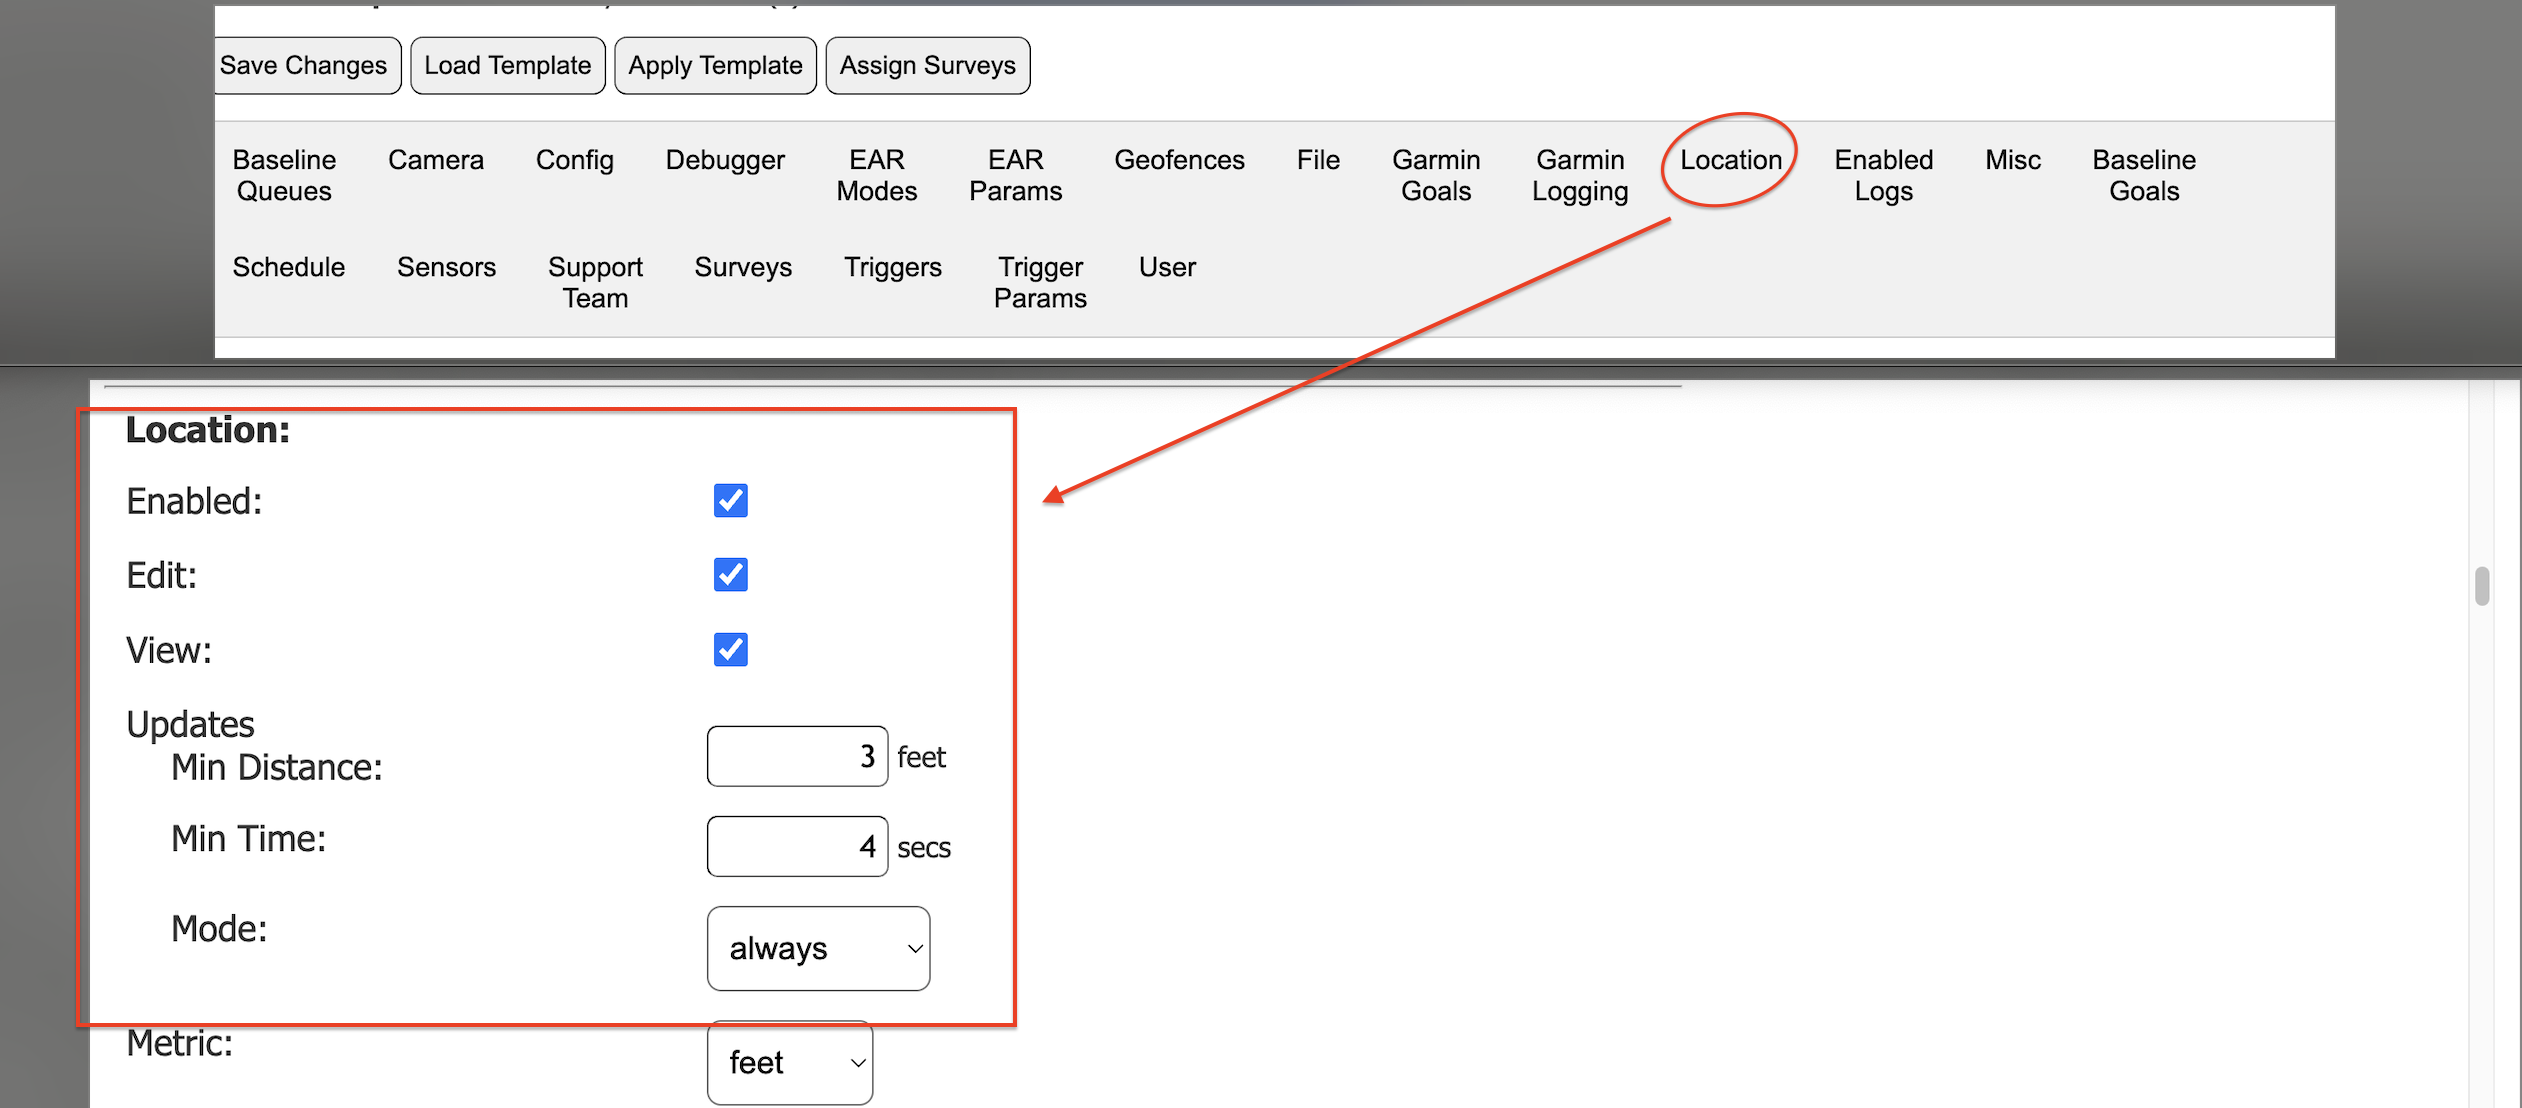Image resolution: width=2522 pixels, height=1108 pixels.
Task: View the Debugger settings
Action: coord(725,160)
